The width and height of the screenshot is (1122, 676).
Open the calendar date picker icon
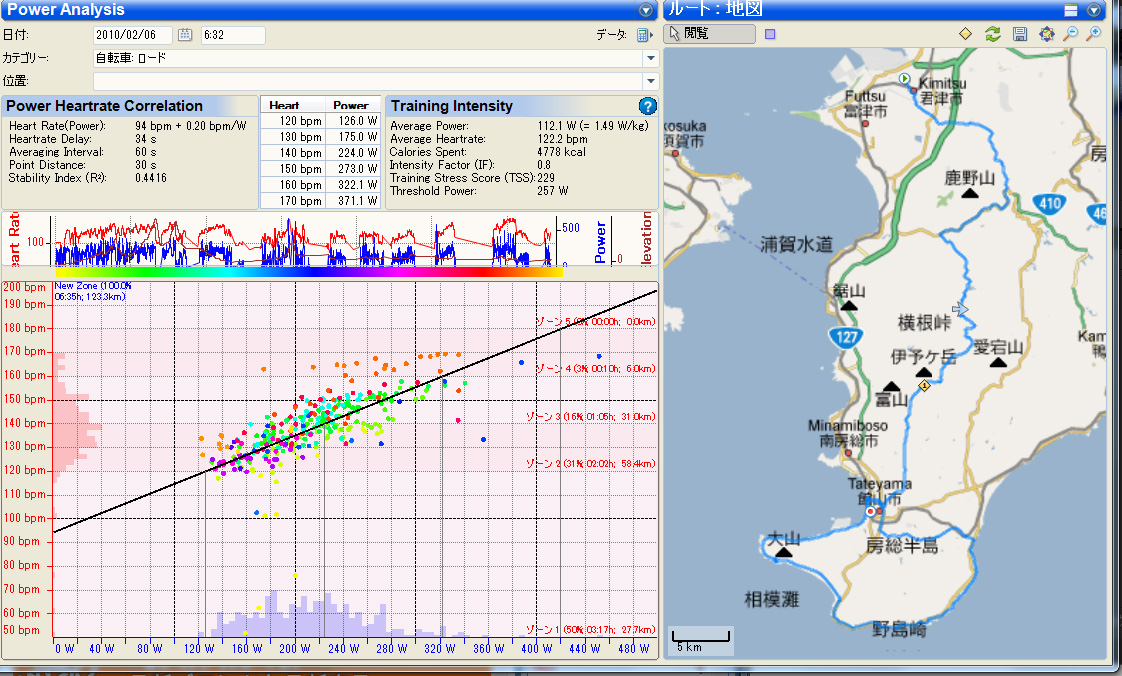(185, 35)
